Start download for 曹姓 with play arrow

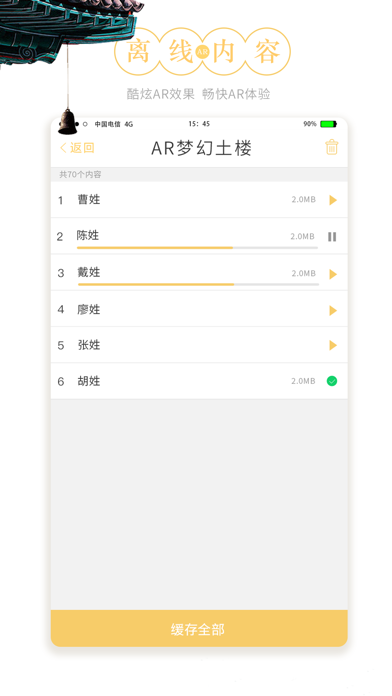[x=333, y=200]
